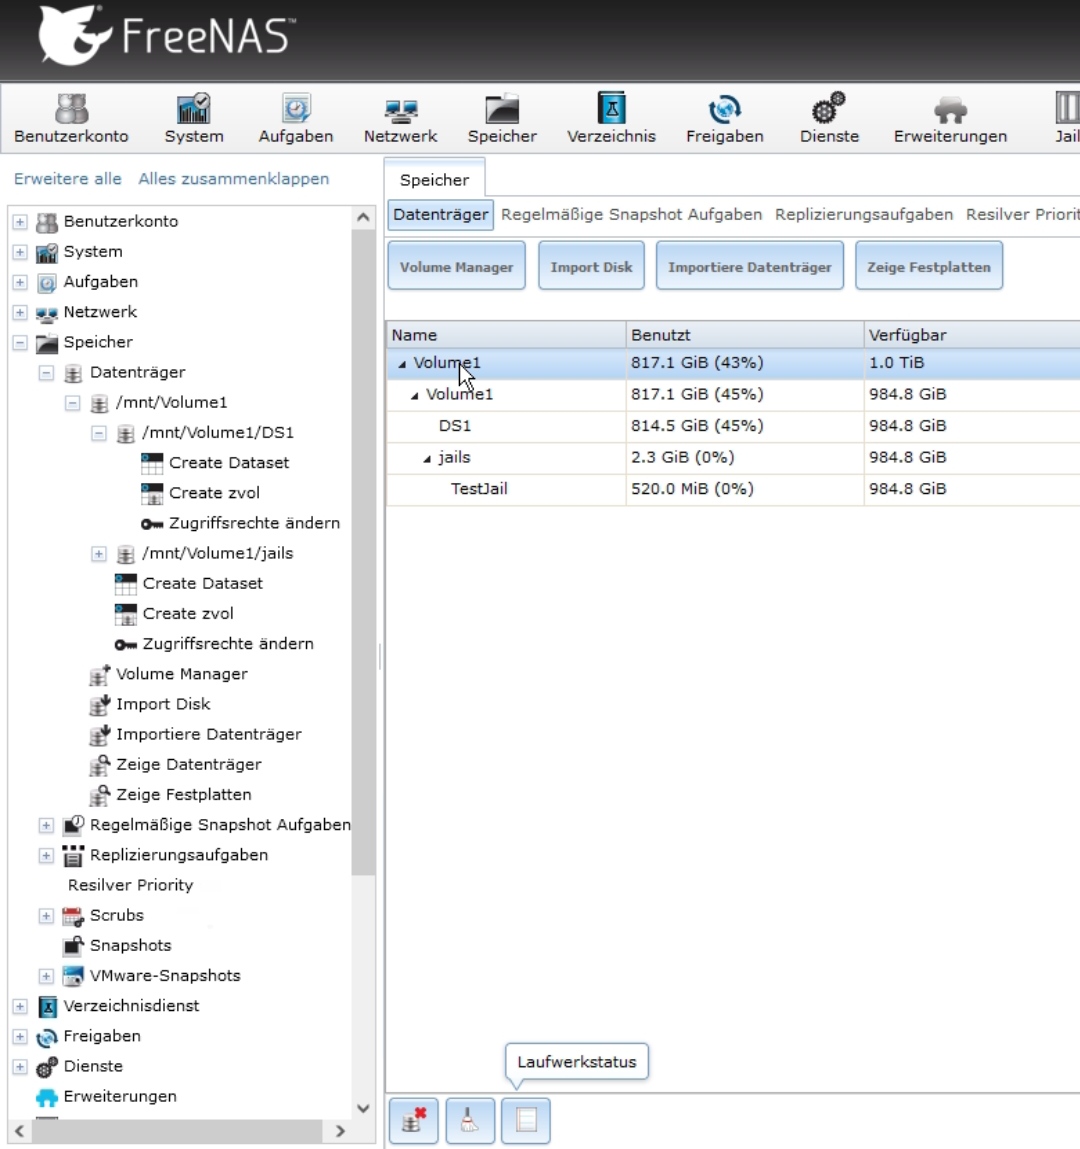This screenshot has width=1080, height=1149.
Task: Click the Laufwerkstatus icon button
Action: tap(525, 1120)
